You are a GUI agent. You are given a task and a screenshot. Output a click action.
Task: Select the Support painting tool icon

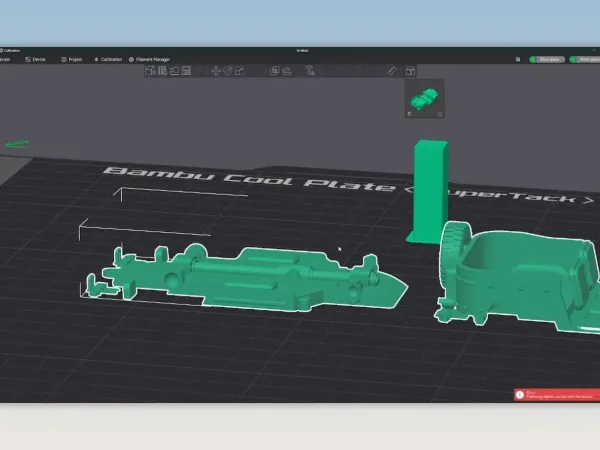coord(287,71)
